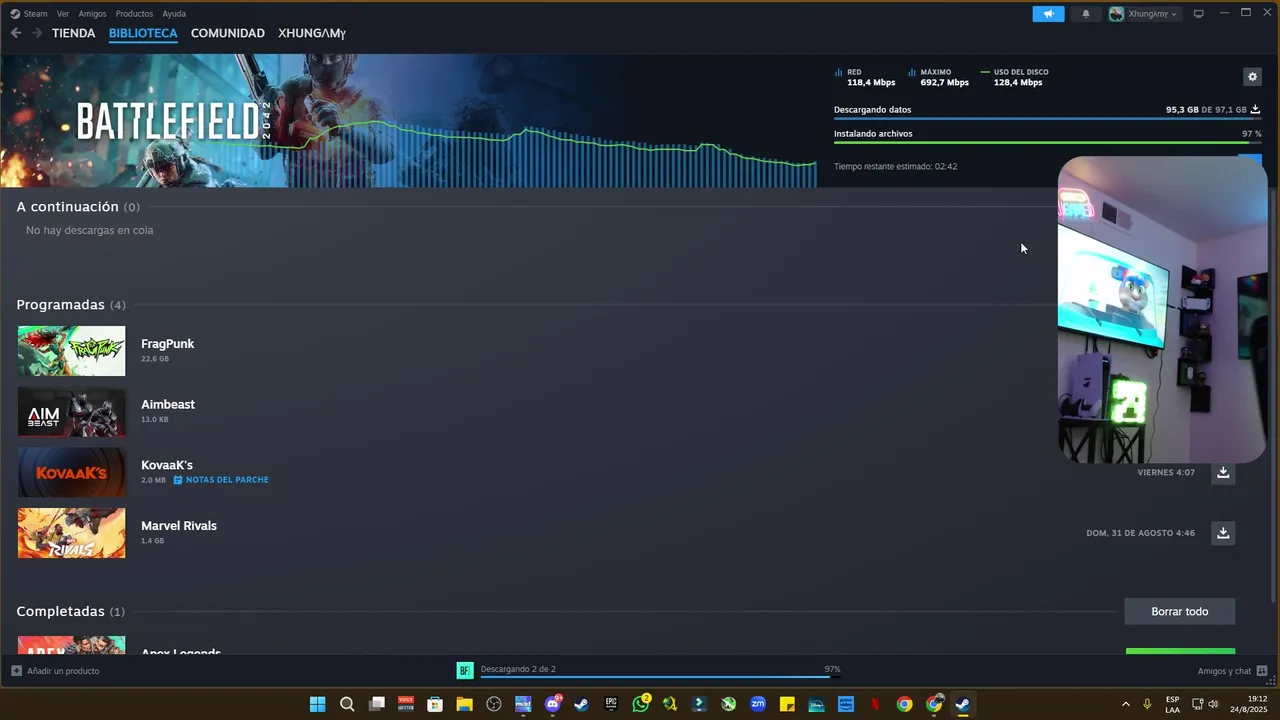Open the Ver menu

pyautogui.click(x=63, y=14)
